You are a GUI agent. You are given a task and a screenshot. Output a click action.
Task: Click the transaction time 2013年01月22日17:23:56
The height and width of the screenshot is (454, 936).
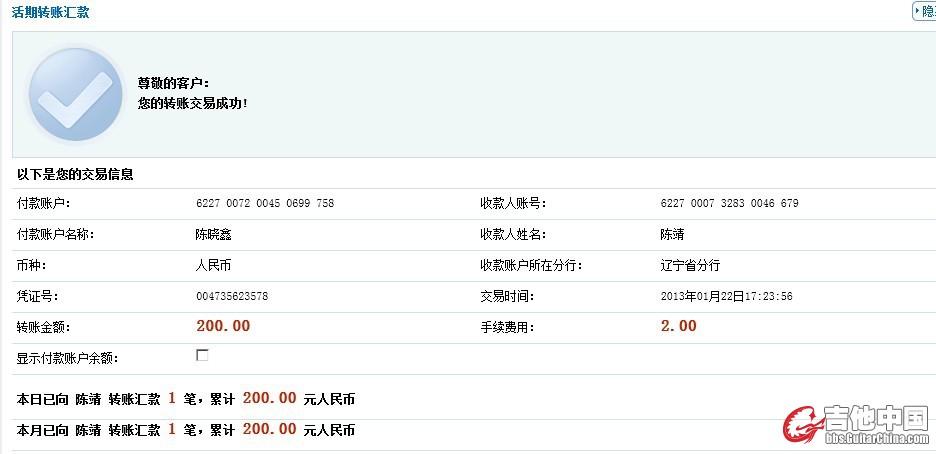pyautogui.click(x=726, y=297)
